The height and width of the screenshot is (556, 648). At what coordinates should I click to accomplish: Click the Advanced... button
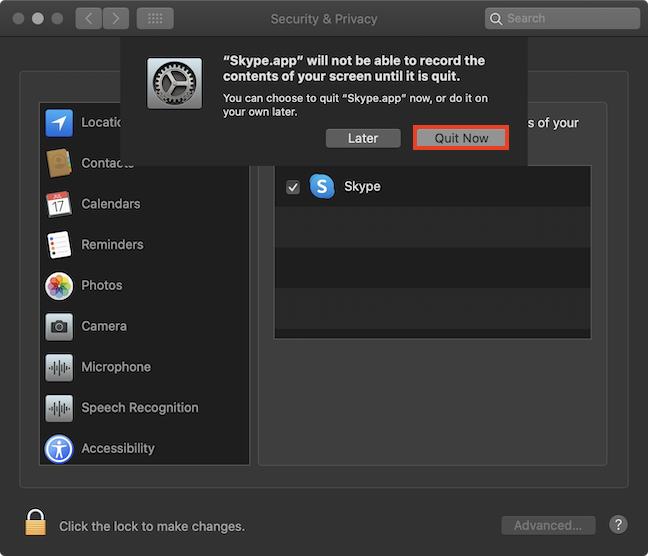[548, 525]
